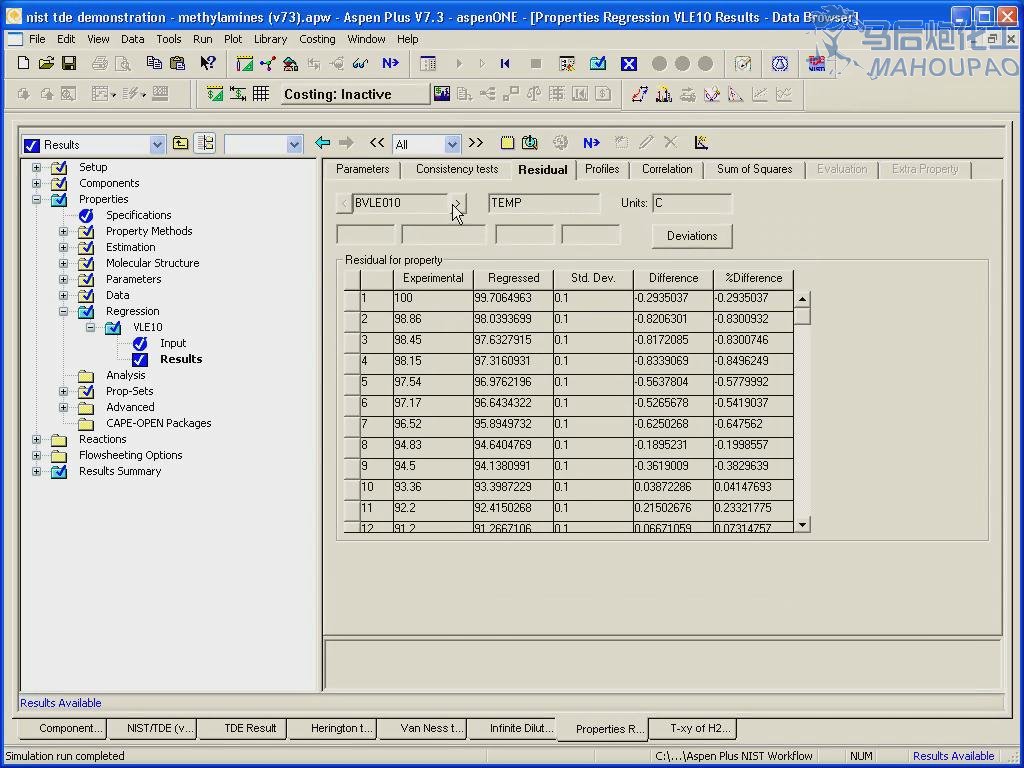Click the blue X icon in toolbar

(628, 63)
